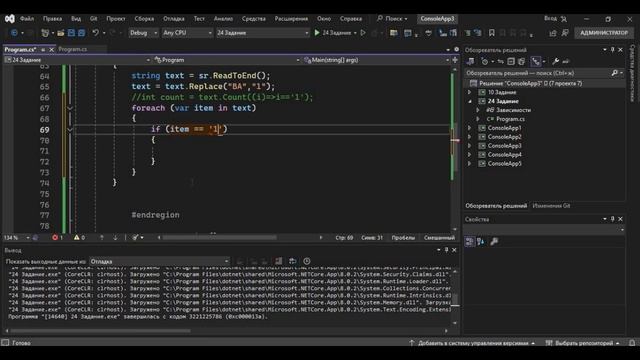
Task: Expand the ConsoleApp1 project node
Action: click(x=470, y=128)
